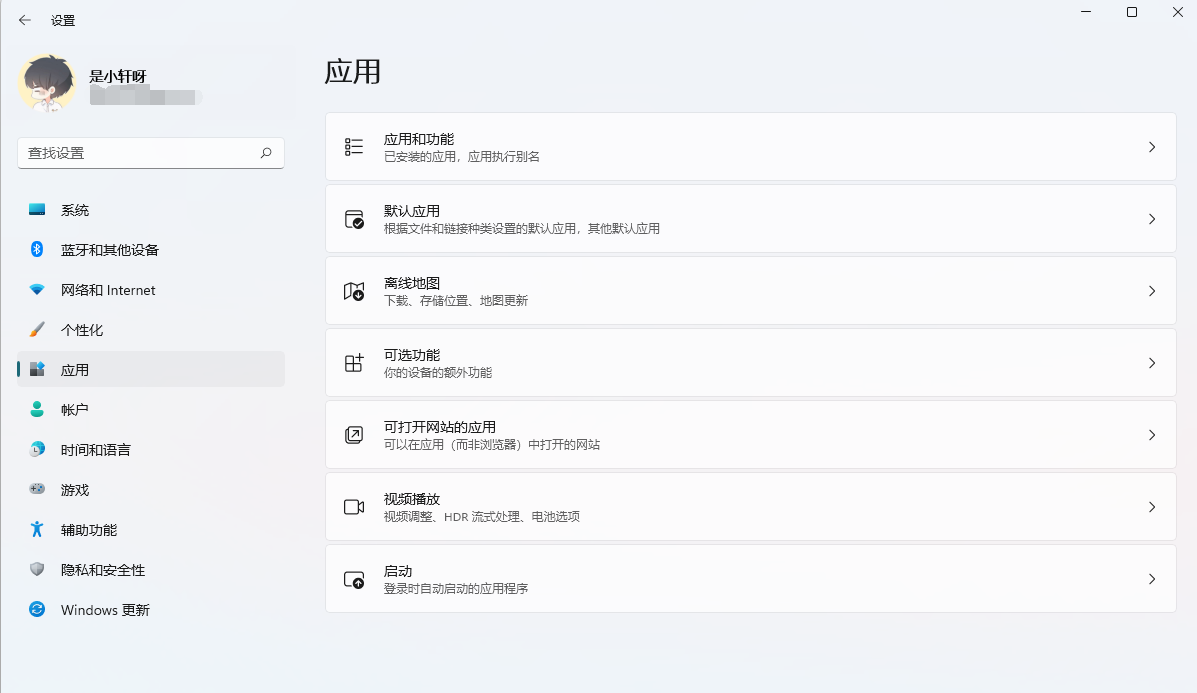The width and height of the screenshot is (1197, 693).
Task: Click the 系统 monitor icon
Action: [x=37, y=209]
